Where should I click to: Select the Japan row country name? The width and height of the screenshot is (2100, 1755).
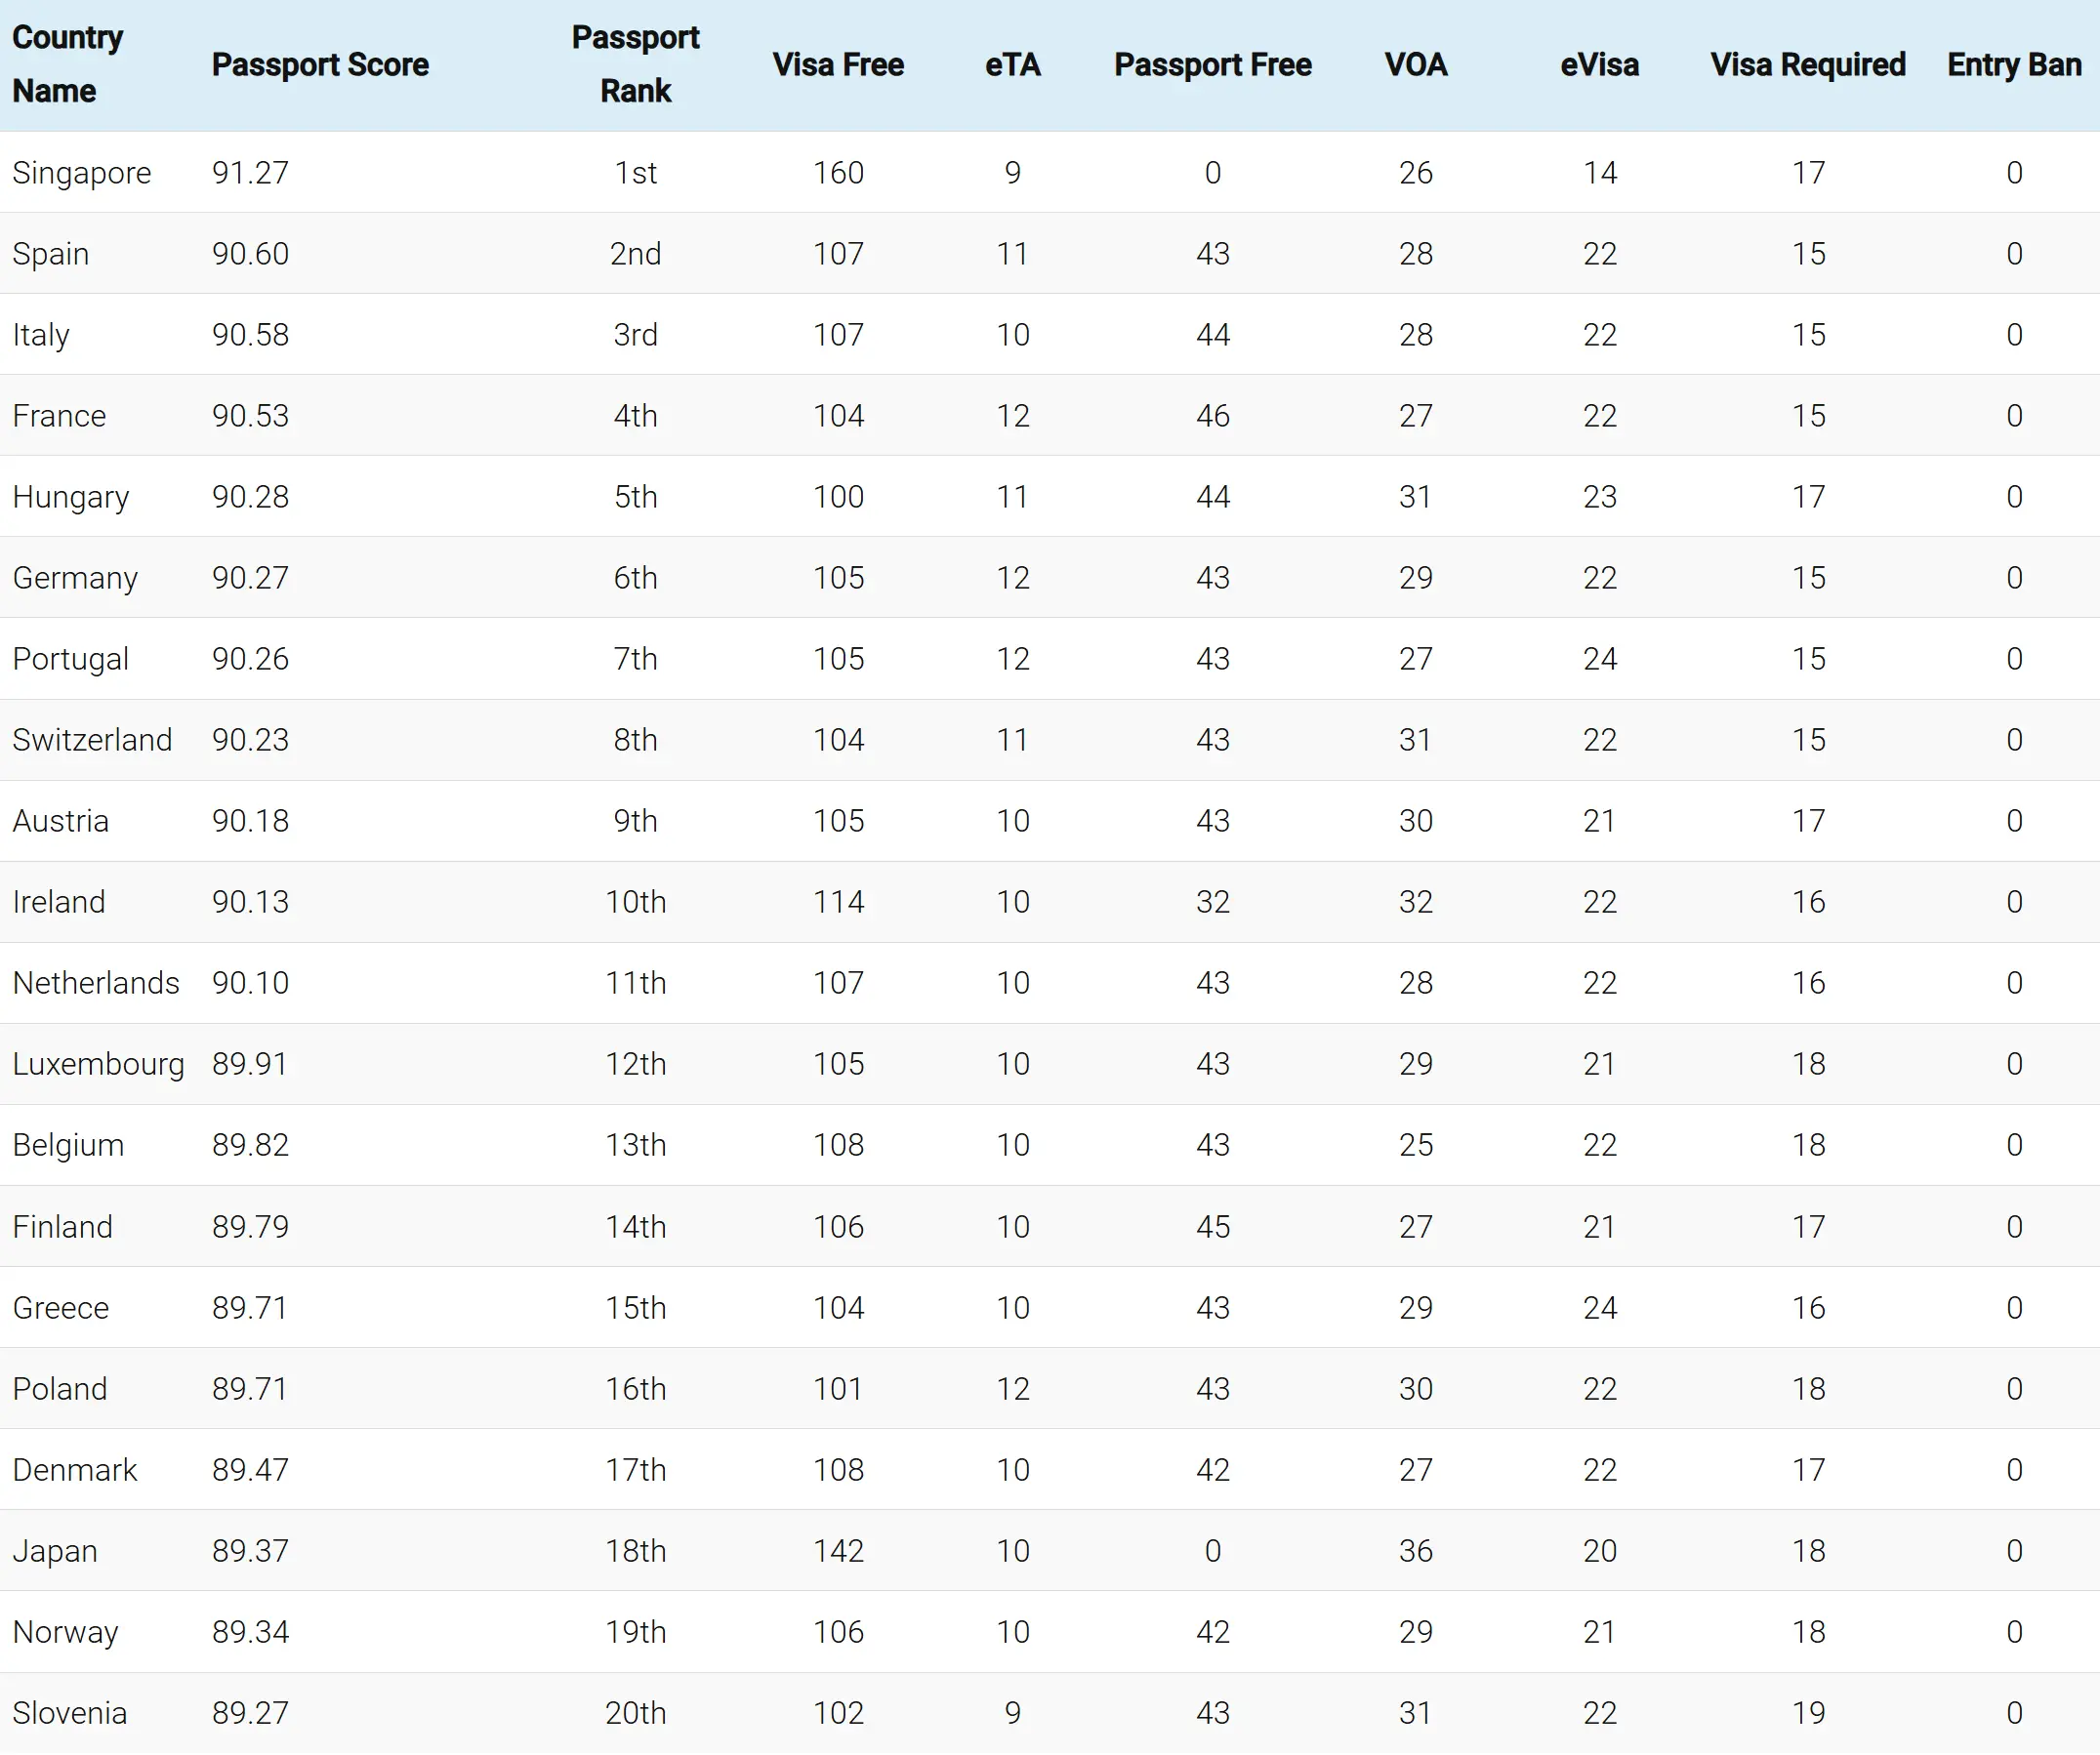pyautogui.click(x=55, y=1551)
